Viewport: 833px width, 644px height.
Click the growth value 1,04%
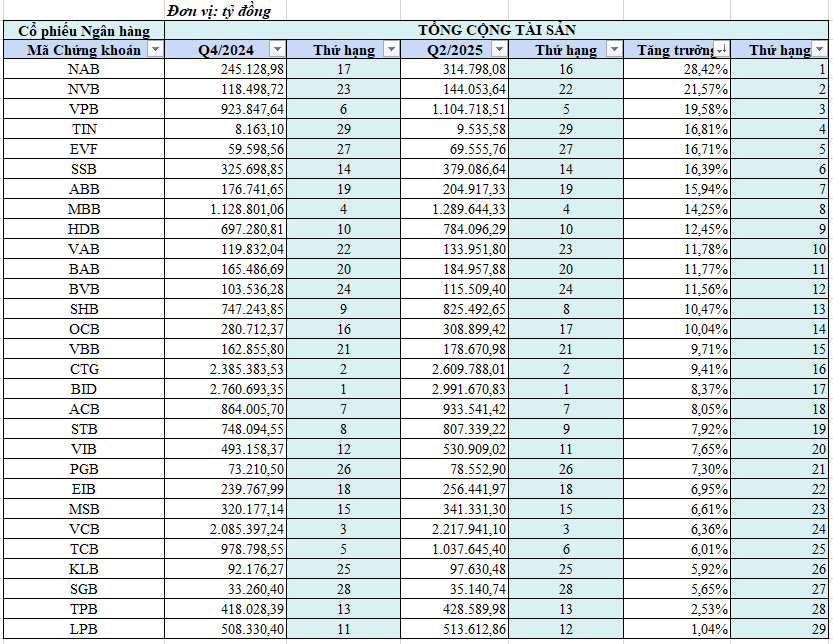(x=677, y=630)
